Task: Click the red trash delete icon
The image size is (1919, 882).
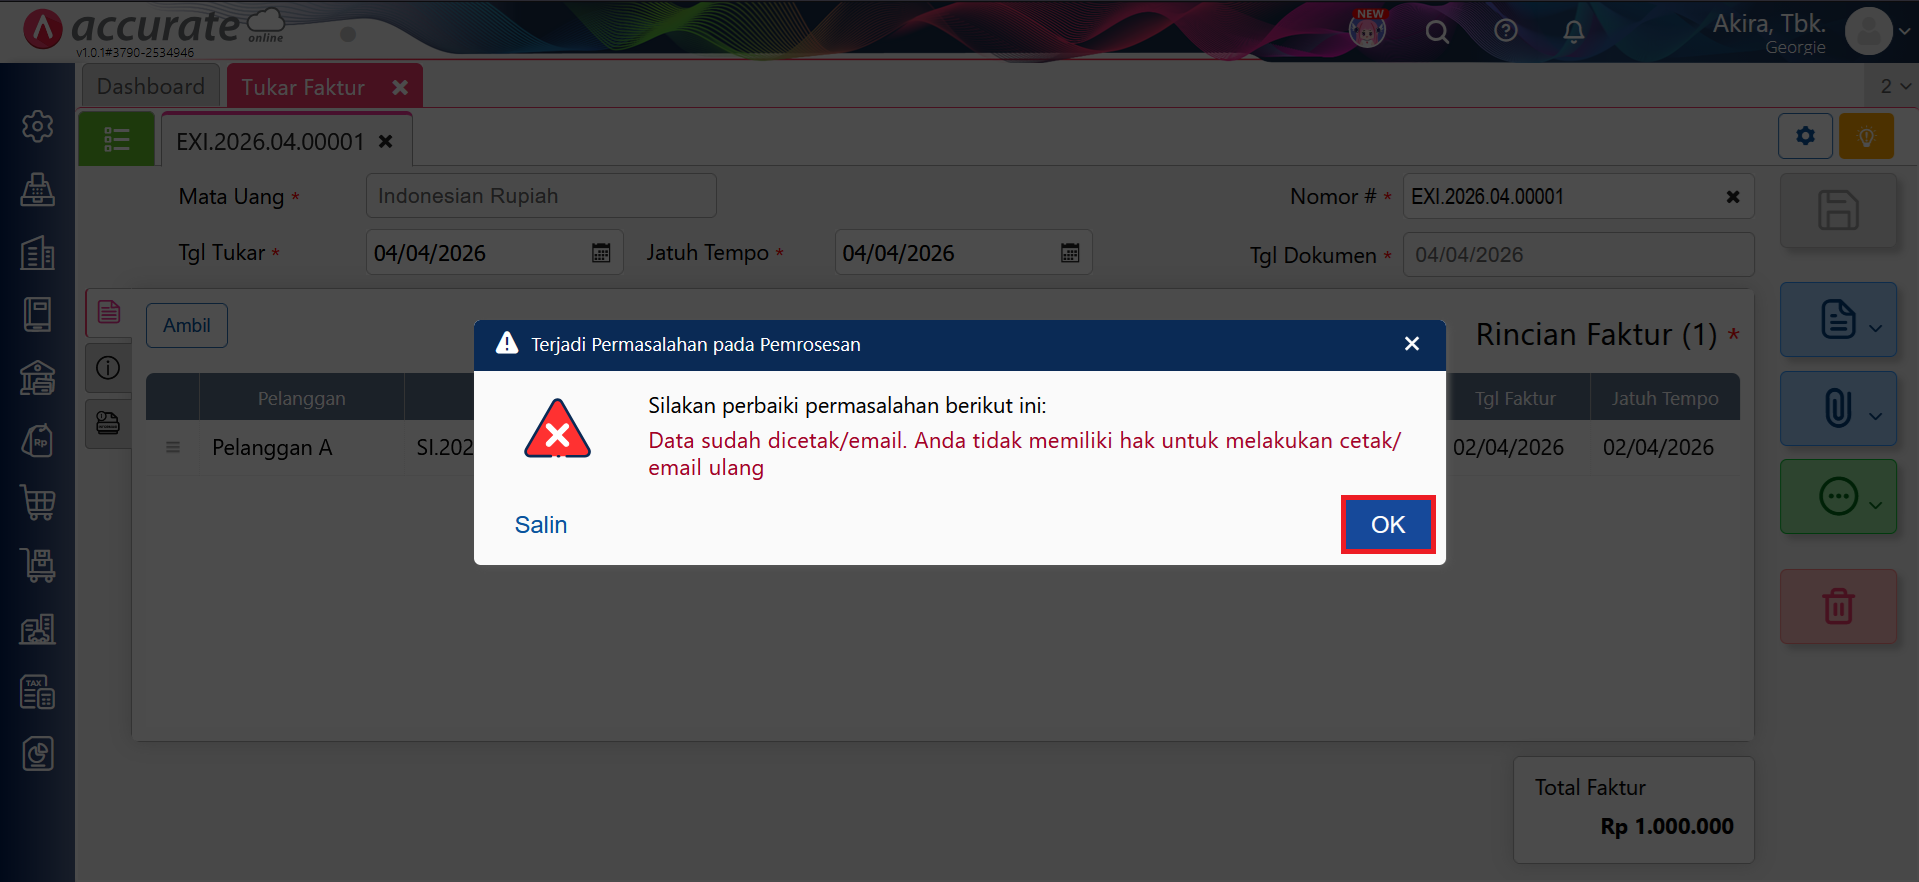Action: (x=1837, y=606)
